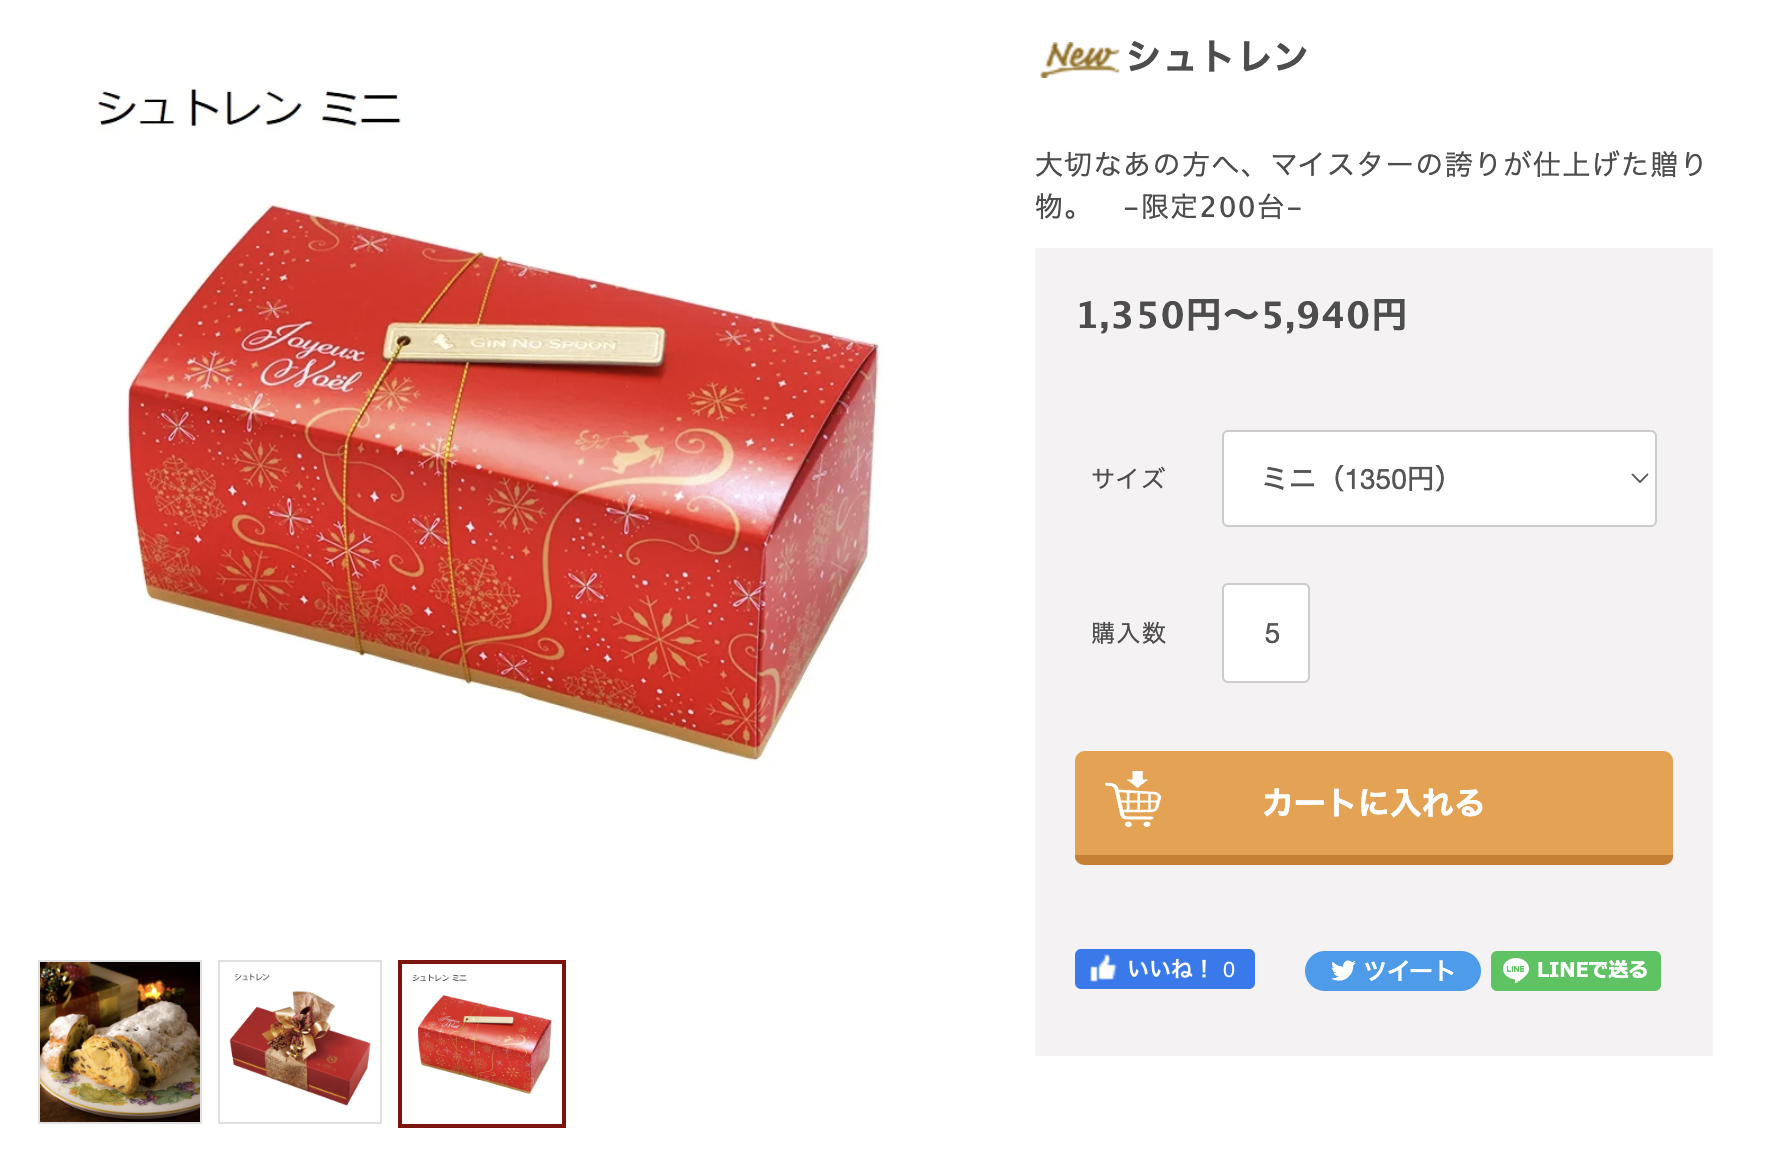
Task: Expand the サイズ dropdown arrow
Action: click(1639, 478)
